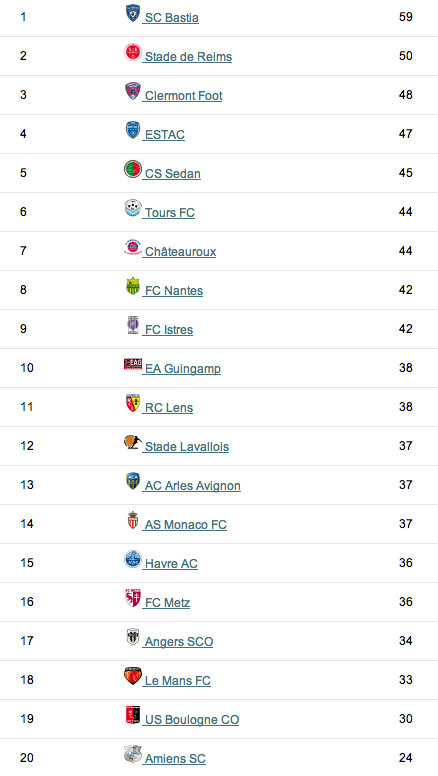Open the AC Arles Avignon link
438x776 pixels.
coord(193,485)
